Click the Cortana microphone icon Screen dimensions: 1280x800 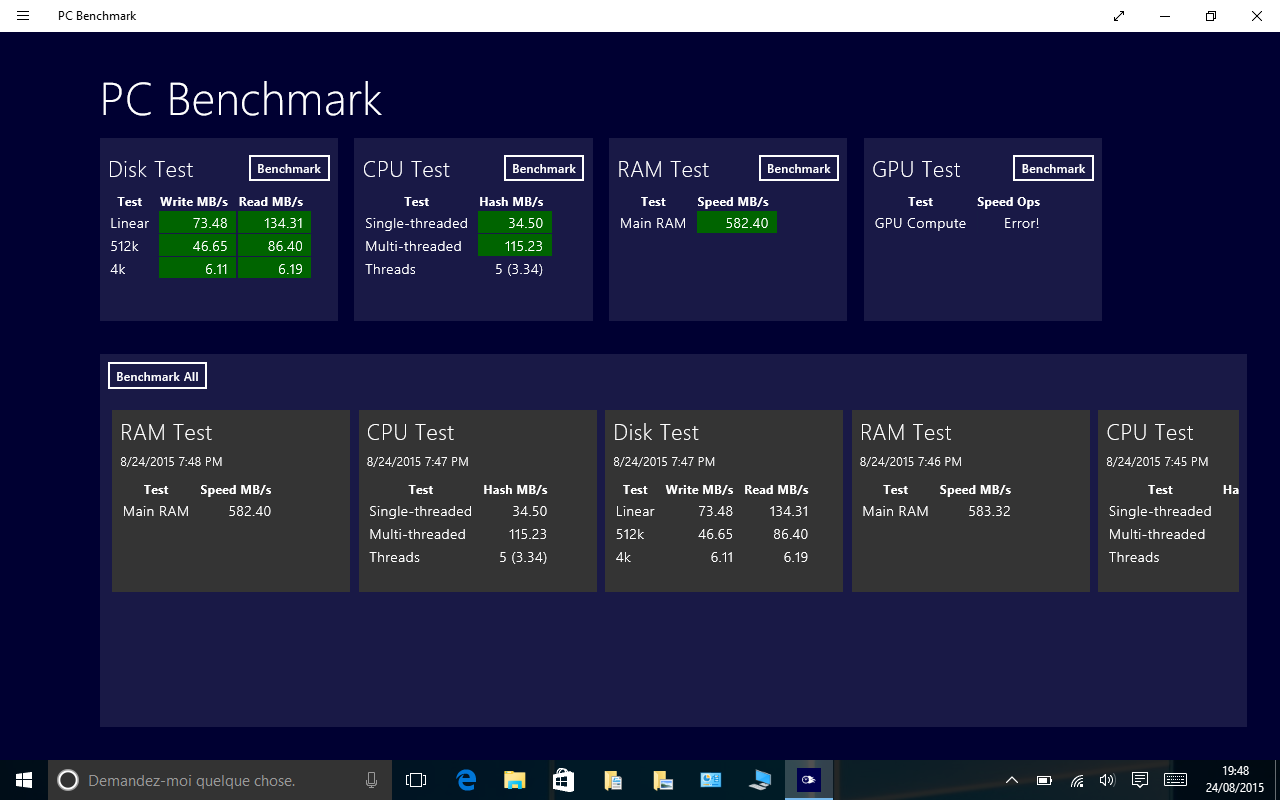tap(372, 780)
